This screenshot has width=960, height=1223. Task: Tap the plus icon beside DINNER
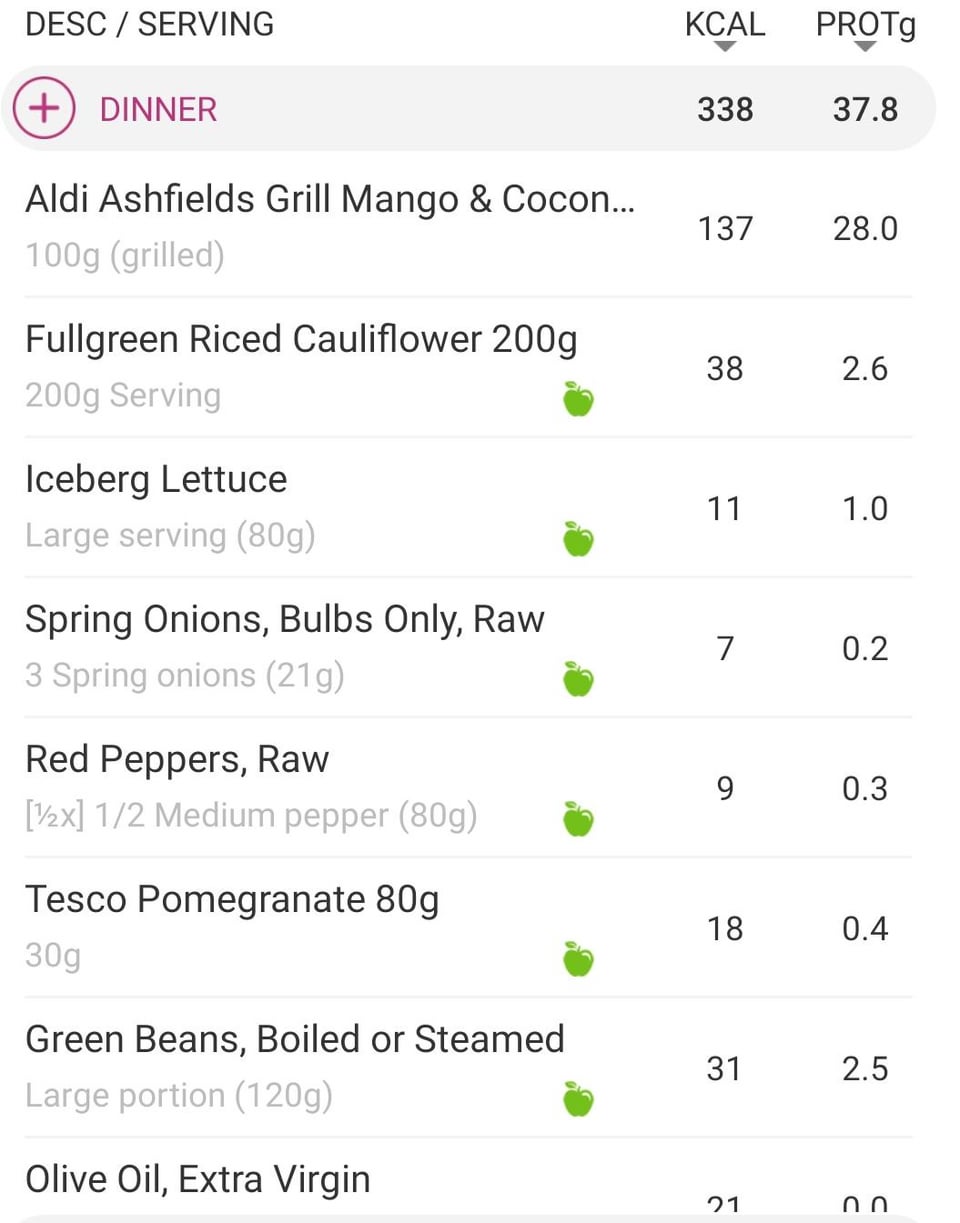(44, 108)
